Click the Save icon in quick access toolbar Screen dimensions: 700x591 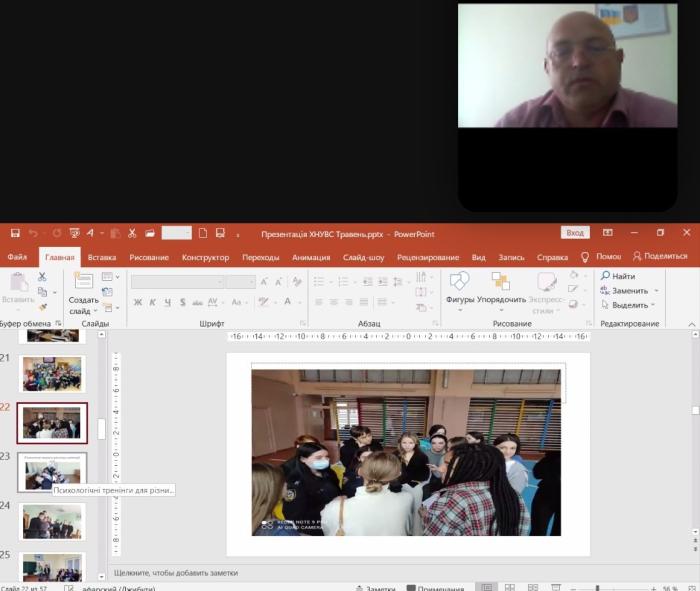15,233
